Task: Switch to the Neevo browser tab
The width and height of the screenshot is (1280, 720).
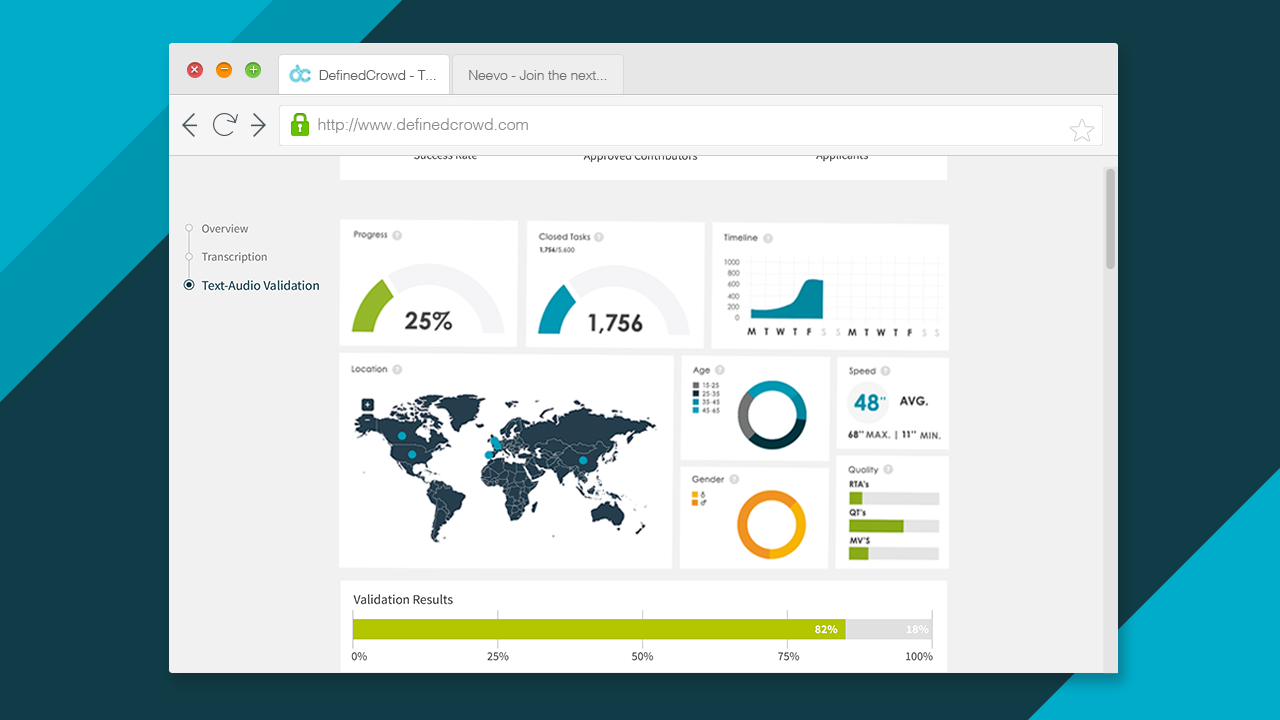Action: point(537,75)
